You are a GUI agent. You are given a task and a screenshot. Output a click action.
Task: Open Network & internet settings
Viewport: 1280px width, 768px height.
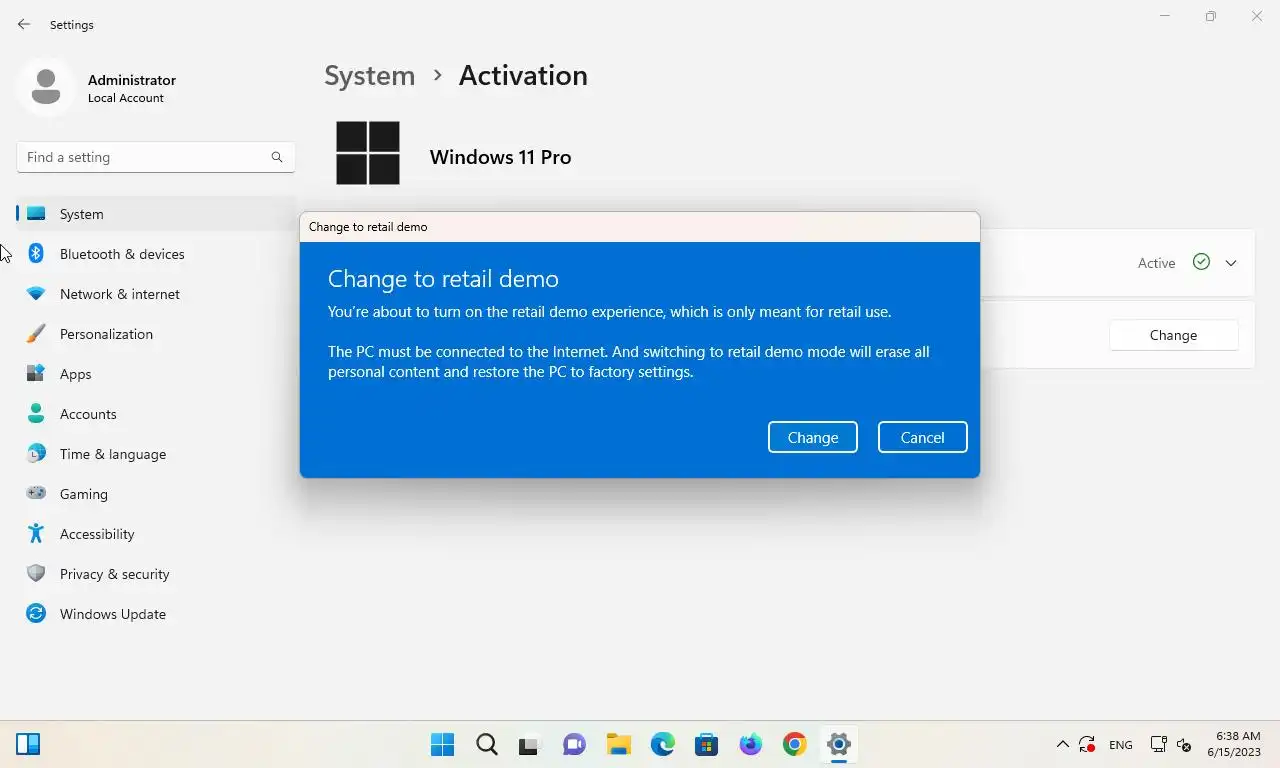click(x=155, y=294)
